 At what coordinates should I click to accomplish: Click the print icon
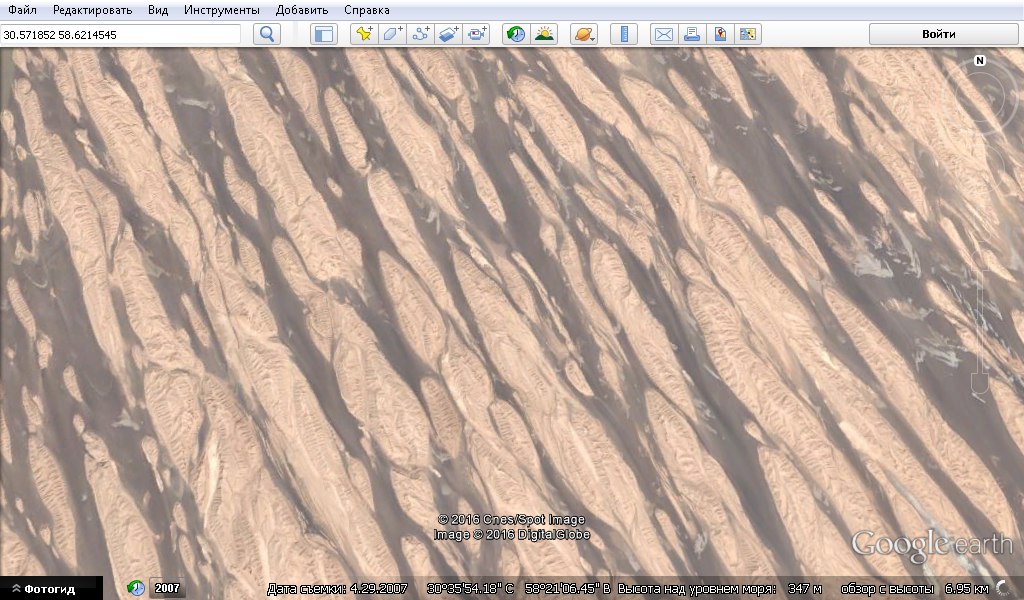pos(692,34)
